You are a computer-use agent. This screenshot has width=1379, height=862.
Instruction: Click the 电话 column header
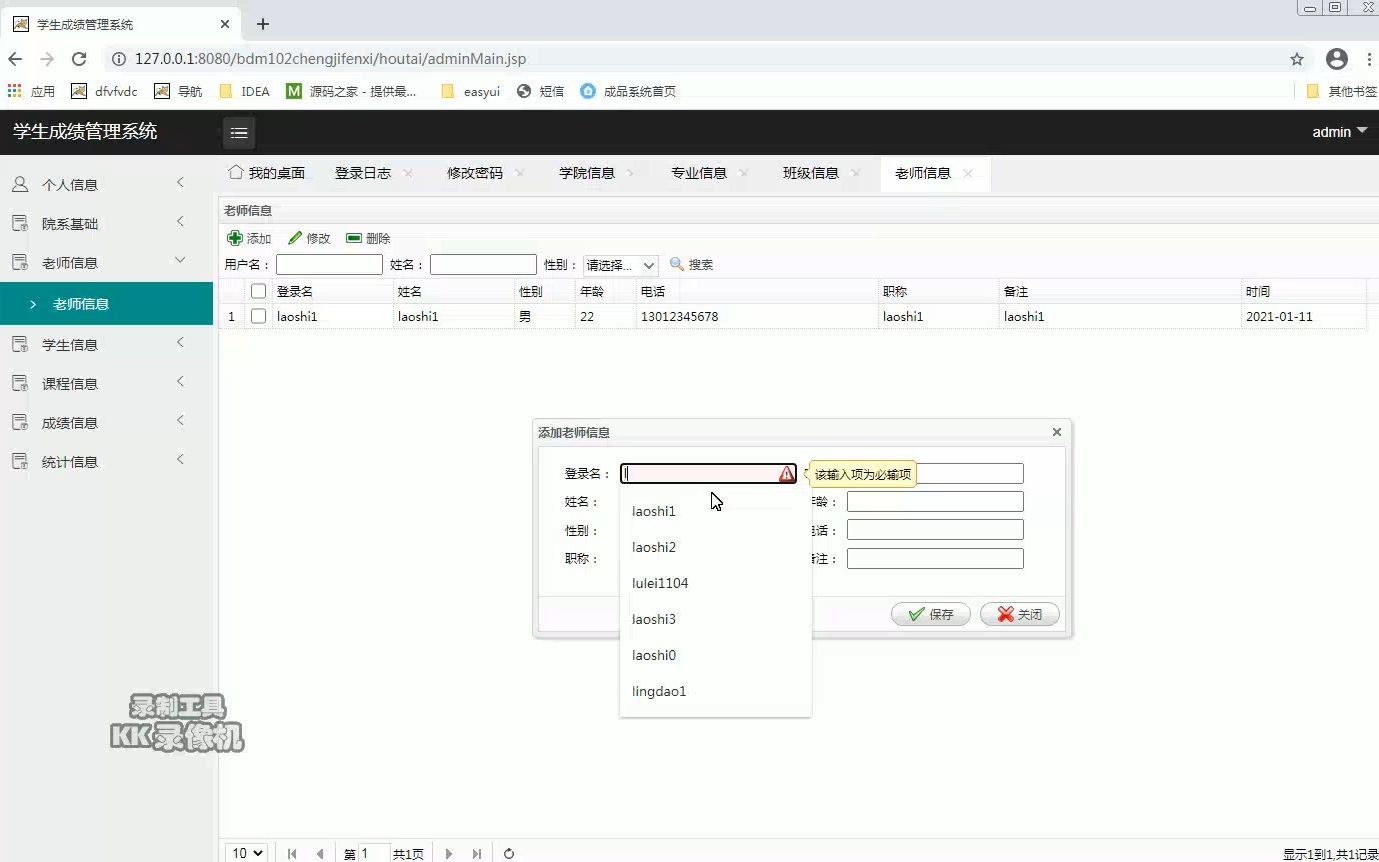click(757, 291)
